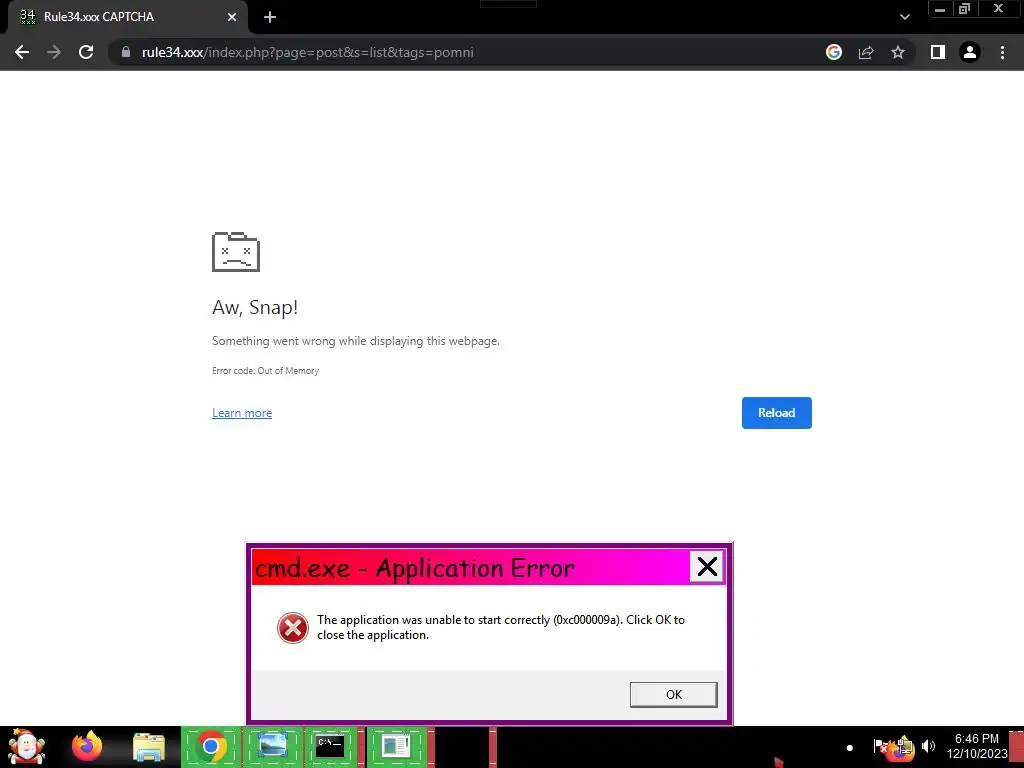
Task: Click OK in the cmd.exe error dialog
Action: pyautogui.click(x=673, y=694)
